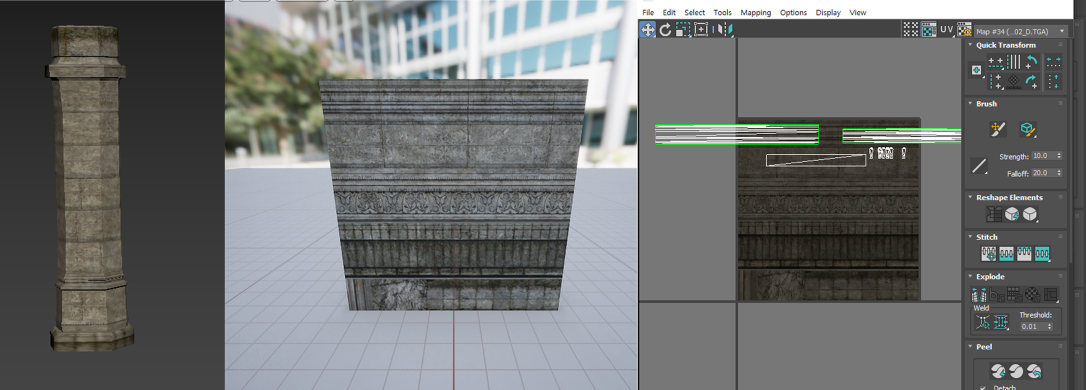Open the Mapping menu
This screenshot has width=1086, height=390.
756,12
